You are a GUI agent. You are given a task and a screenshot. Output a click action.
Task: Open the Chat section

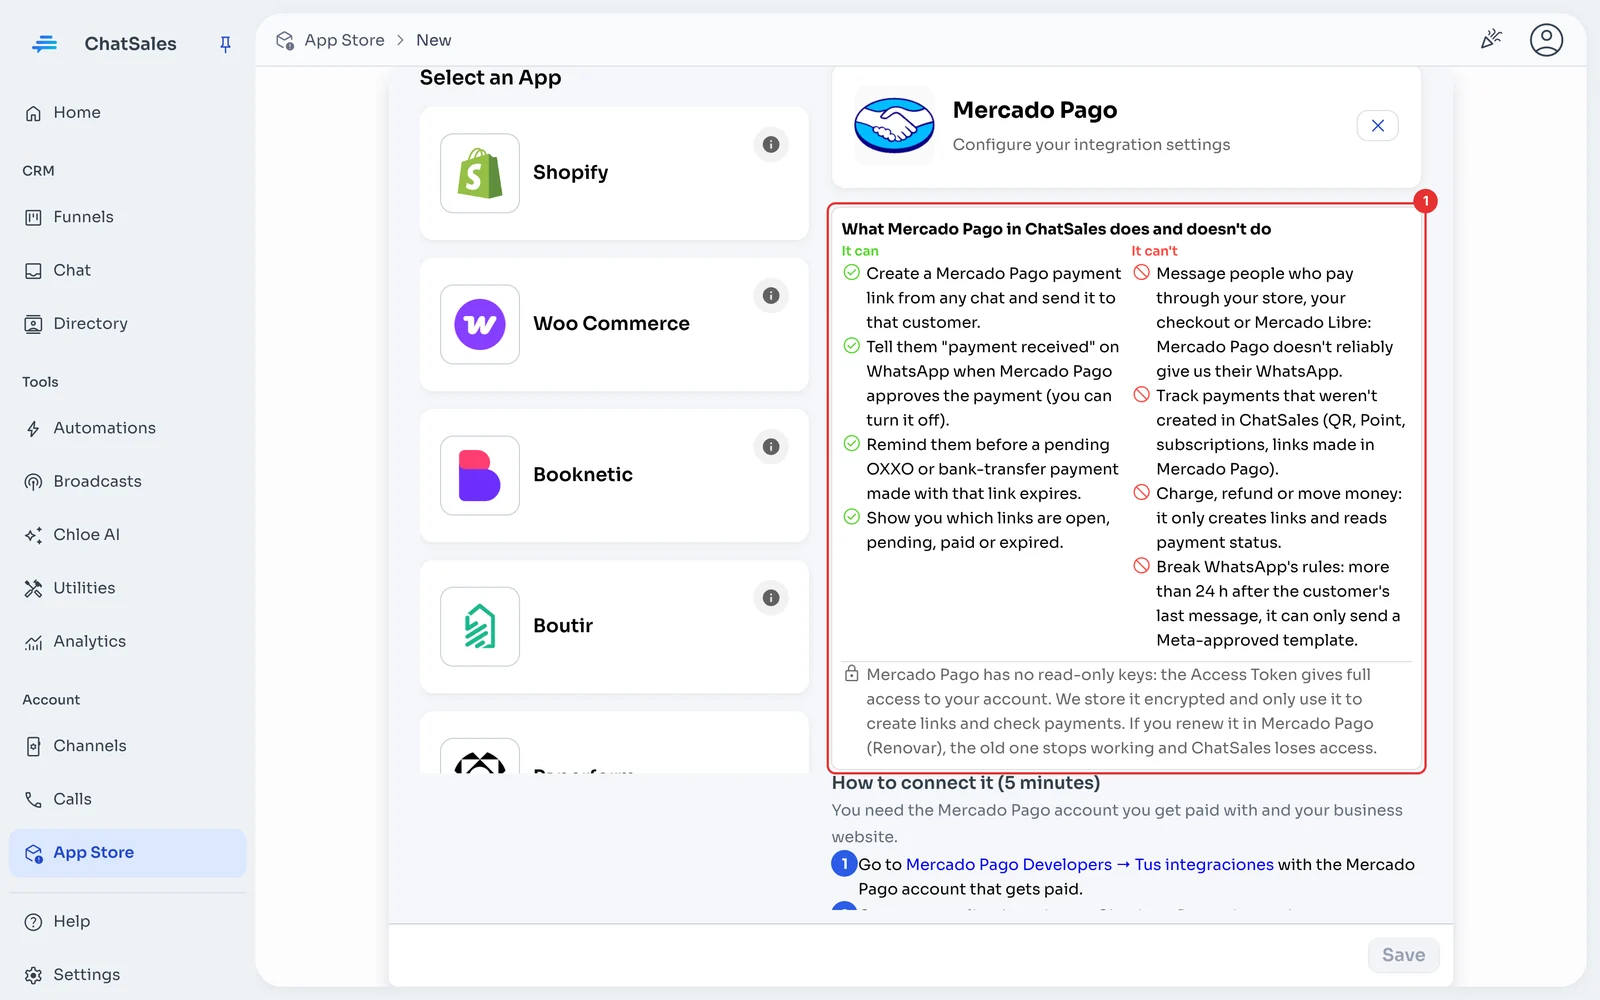click(127, 270)
